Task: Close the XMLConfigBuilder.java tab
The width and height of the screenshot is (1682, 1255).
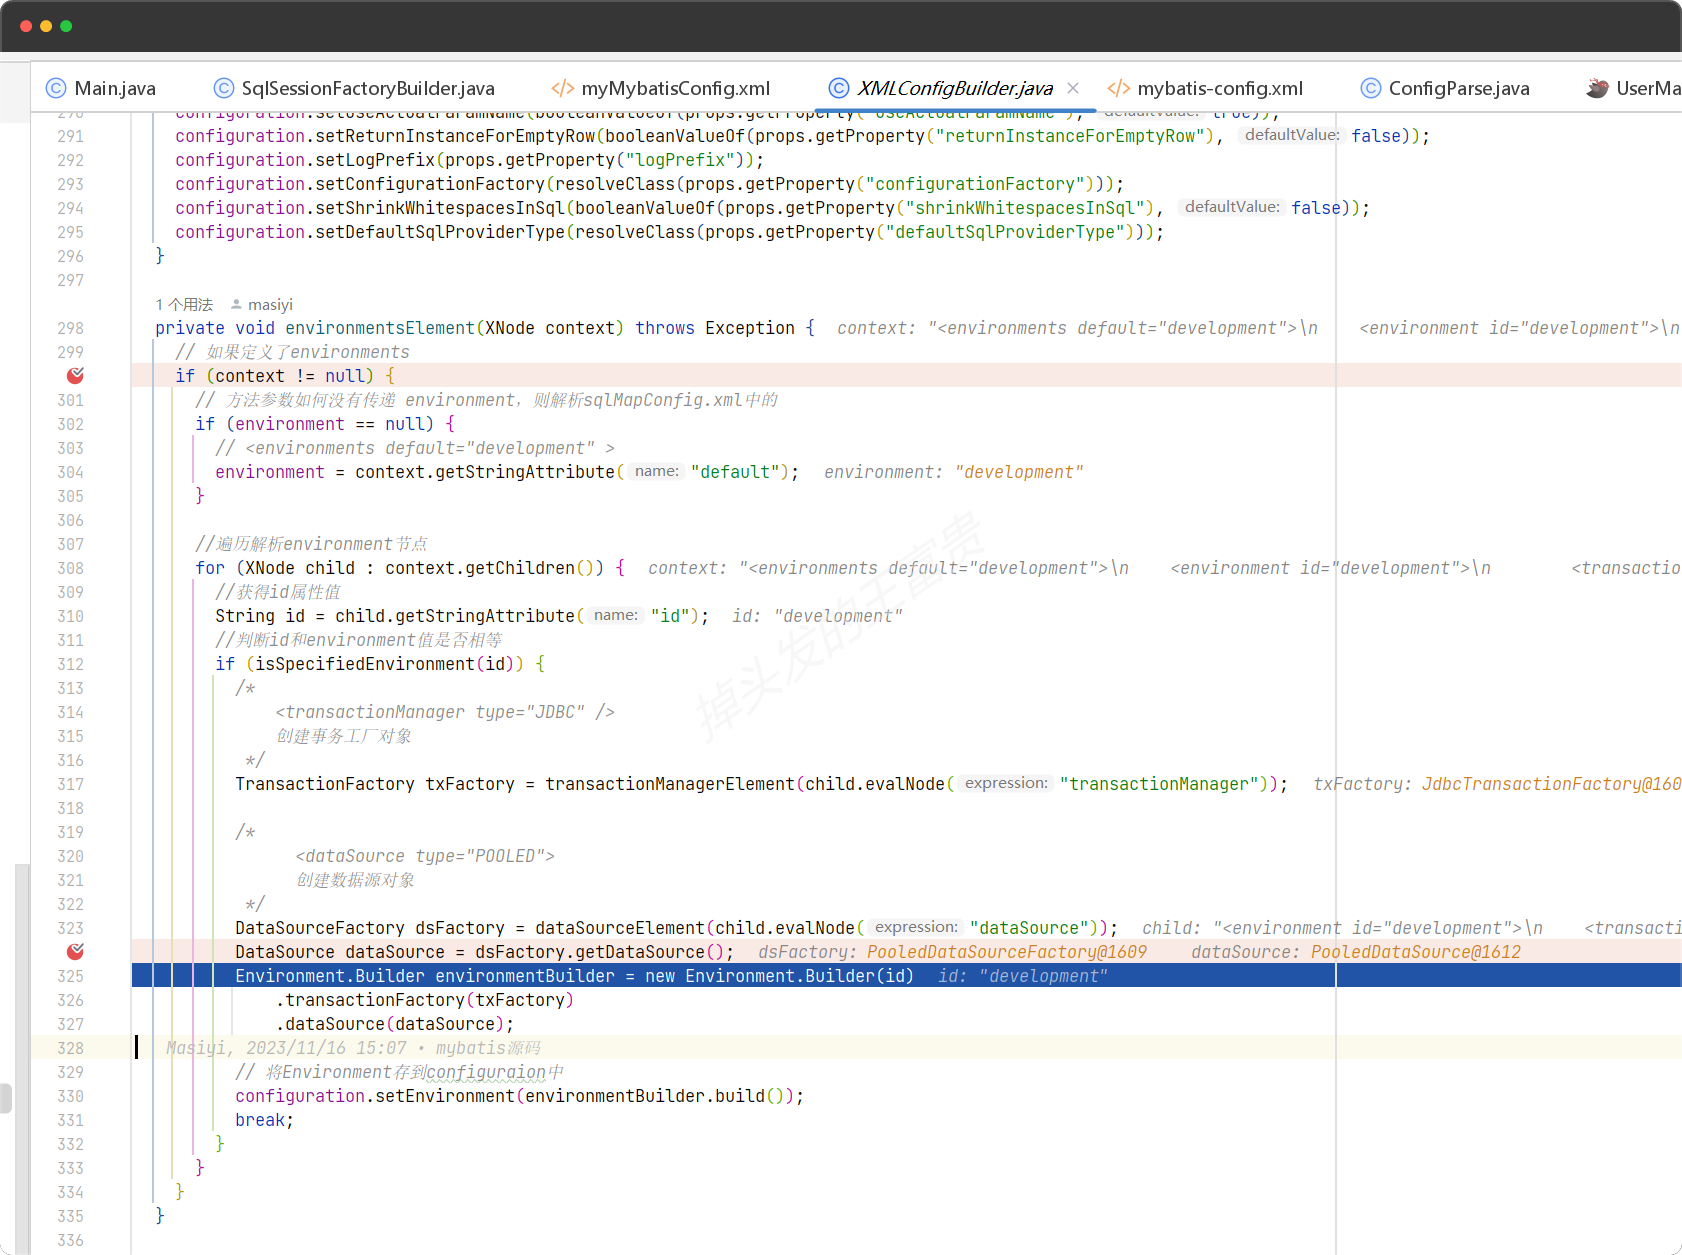Action: (1073, 88)
